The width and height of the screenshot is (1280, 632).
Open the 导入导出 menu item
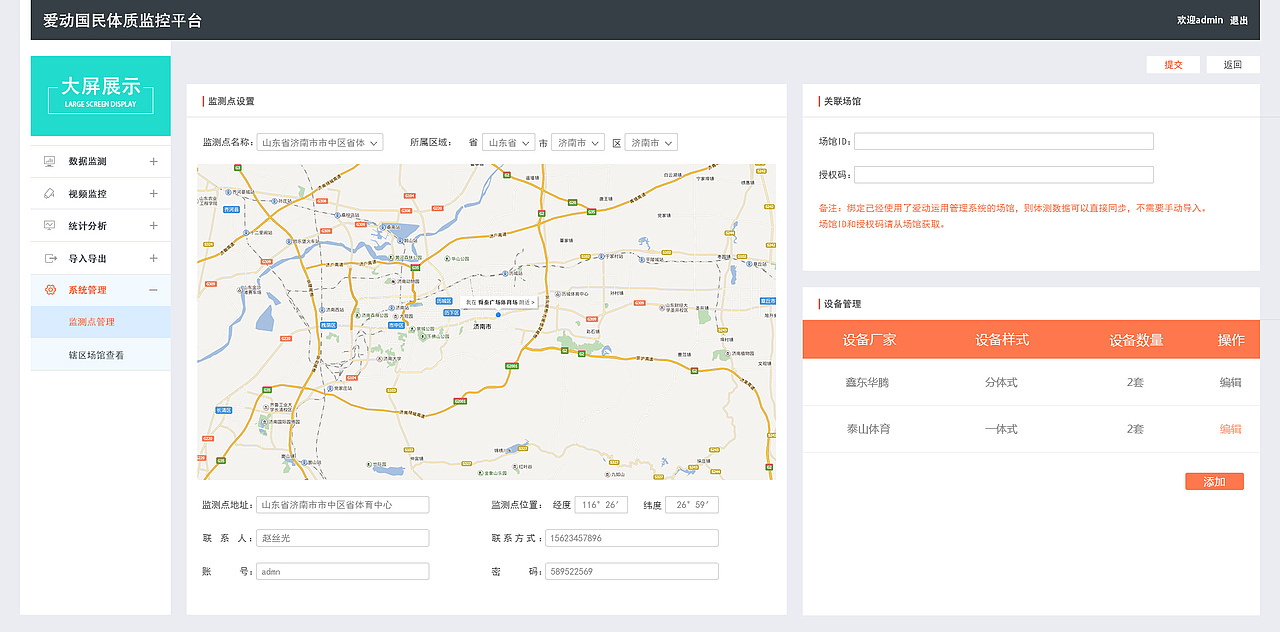click(101, 258)
